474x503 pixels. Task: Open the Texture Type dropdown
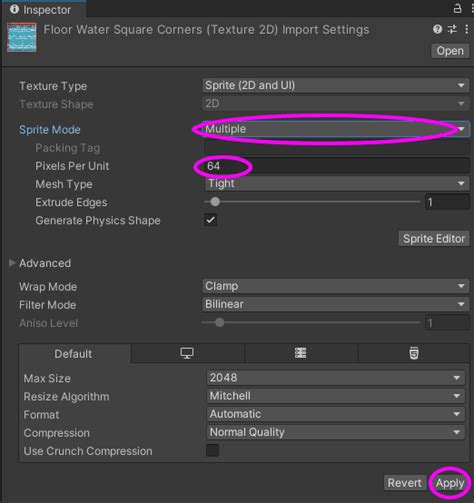point(335,85)
